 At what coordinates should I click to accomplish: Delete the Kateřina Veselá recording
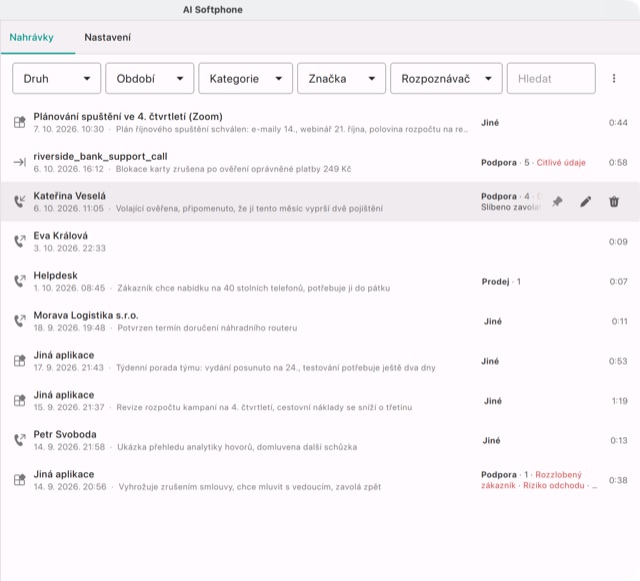coord(614,201)
